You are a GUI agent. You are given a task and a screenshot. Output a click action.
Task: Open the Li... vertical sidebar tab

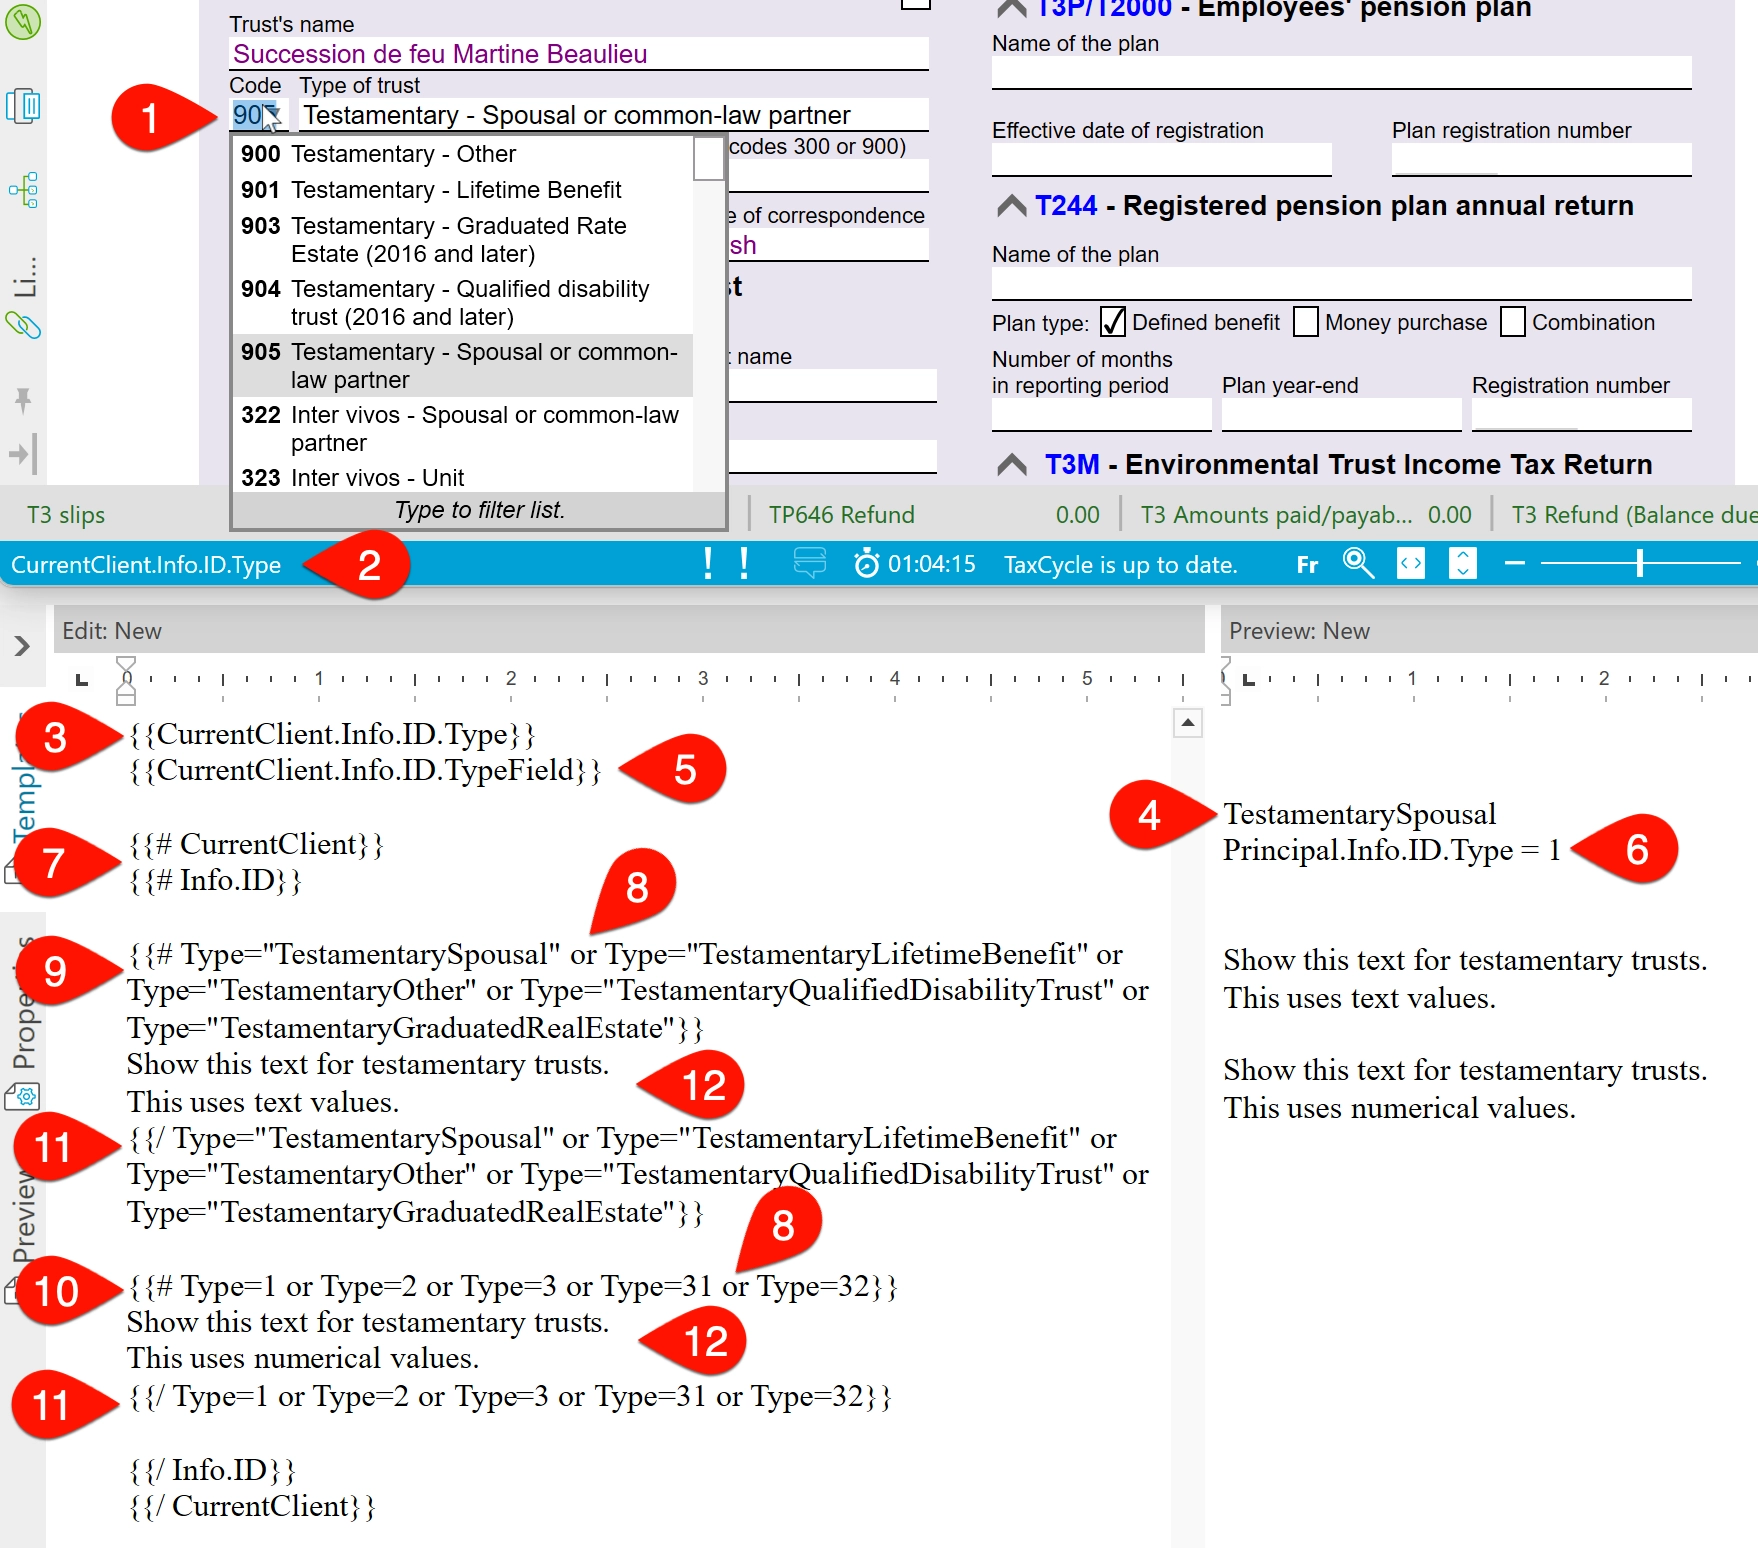tap(24, 277)
